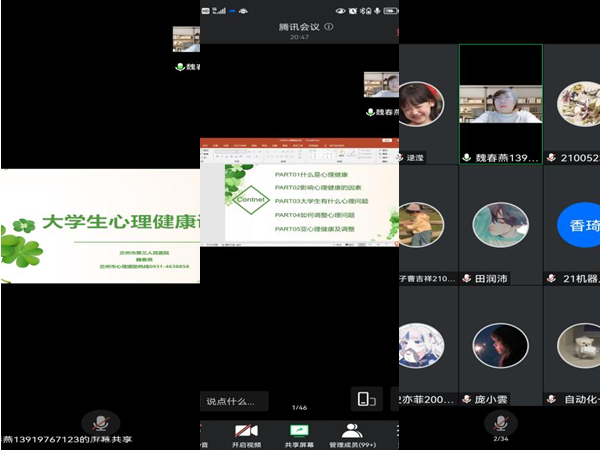Toggle the microphone button in the gallery view
The image size is (600, 450).
click(501, 424)
